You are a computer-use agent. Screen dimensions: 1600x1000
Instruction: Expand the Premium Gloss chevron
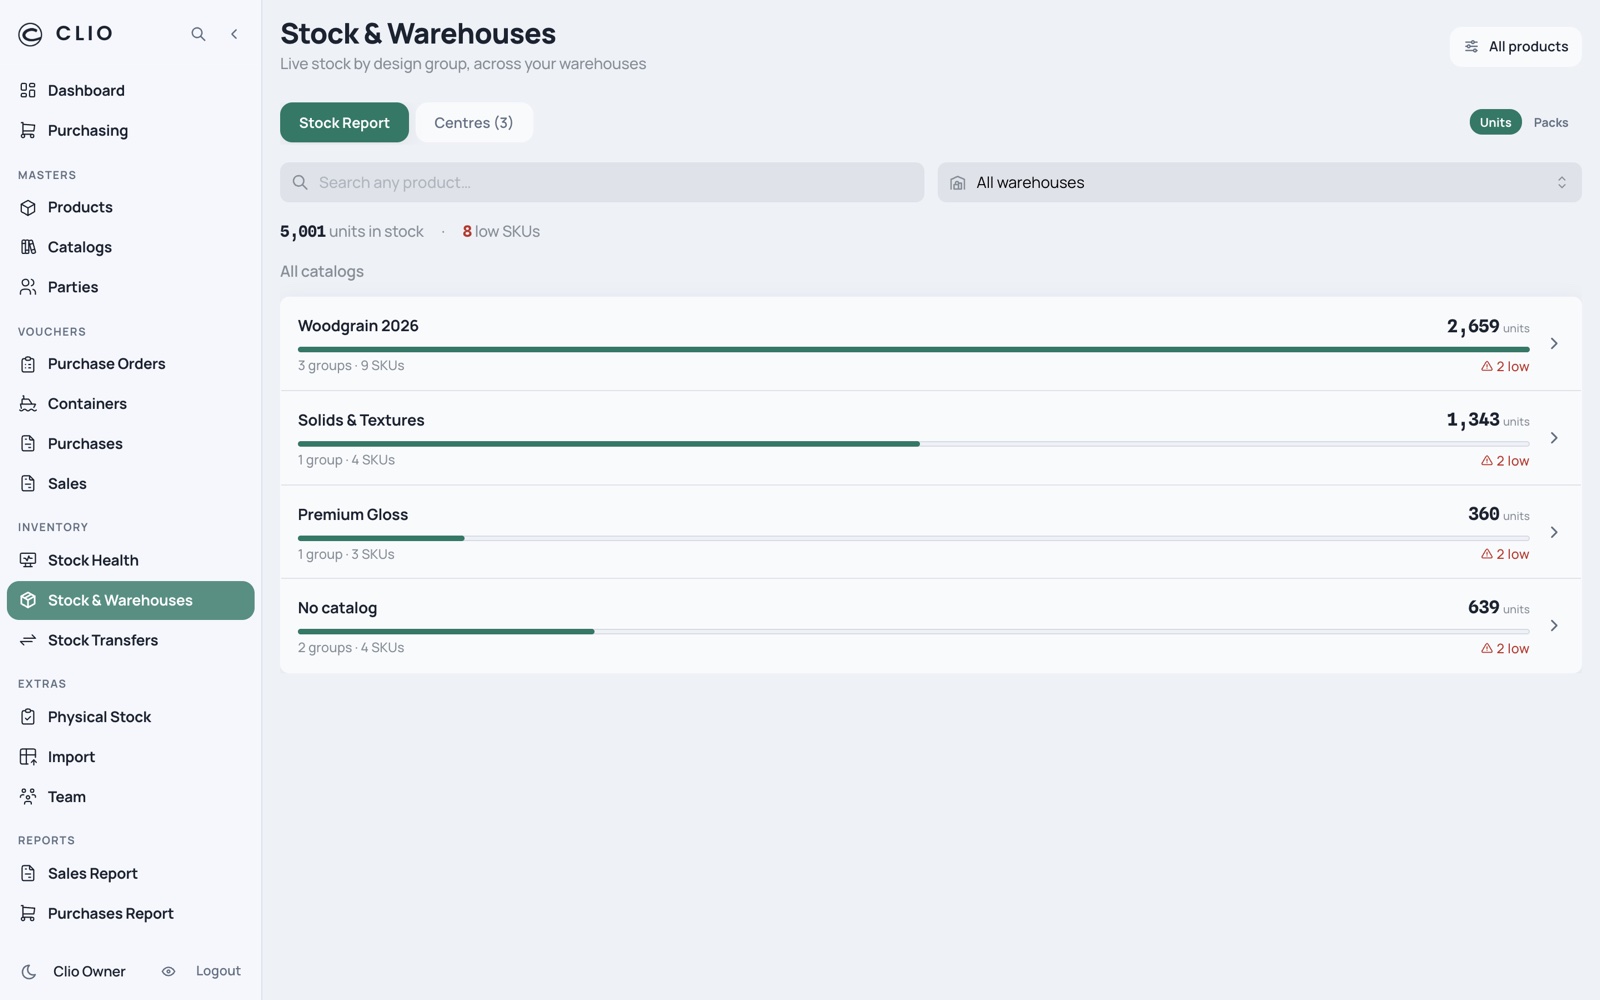1554,532
